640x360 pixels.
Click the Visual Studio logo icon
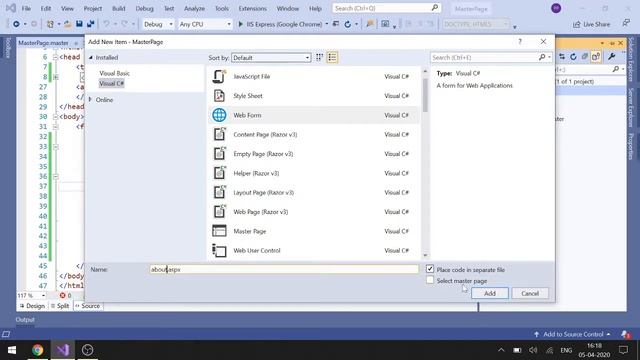(x=11, y=8)
